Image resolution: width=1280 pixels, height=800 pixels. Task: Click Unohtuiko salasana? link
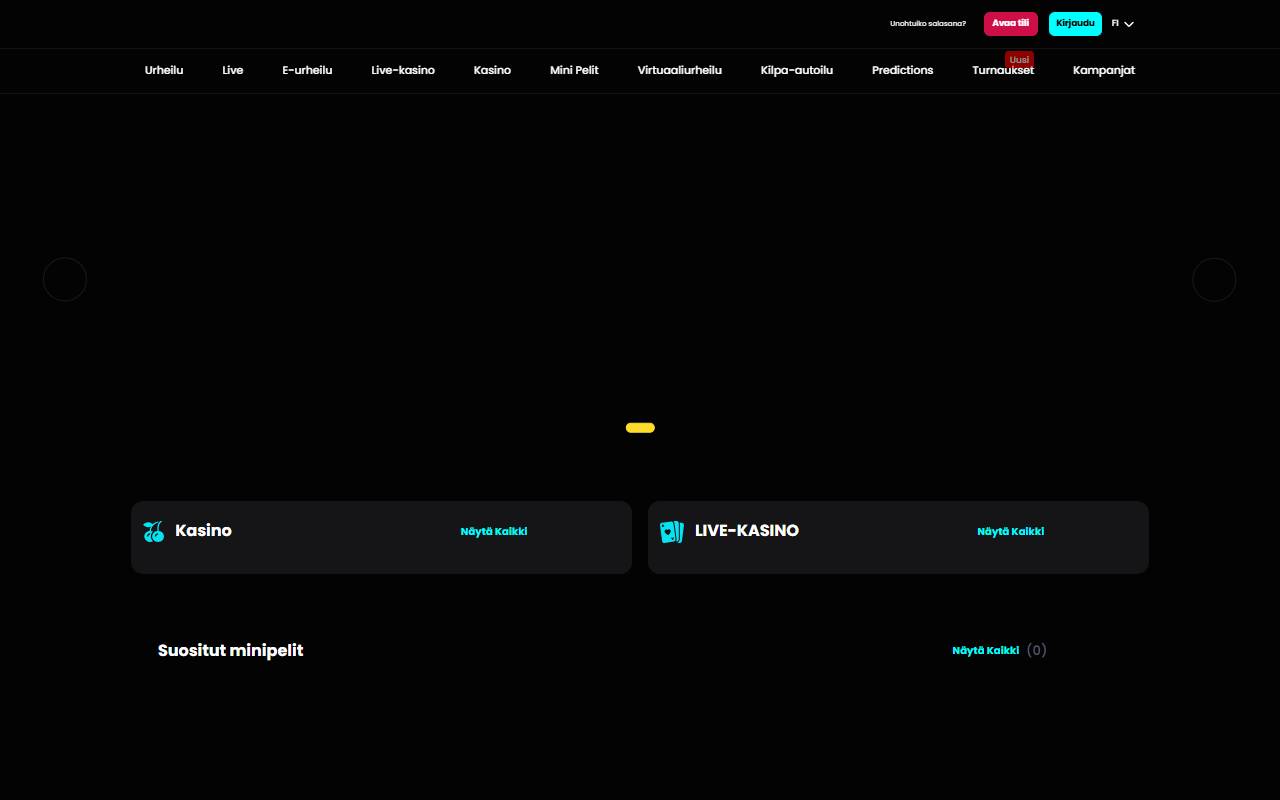[x=928, y=23]
